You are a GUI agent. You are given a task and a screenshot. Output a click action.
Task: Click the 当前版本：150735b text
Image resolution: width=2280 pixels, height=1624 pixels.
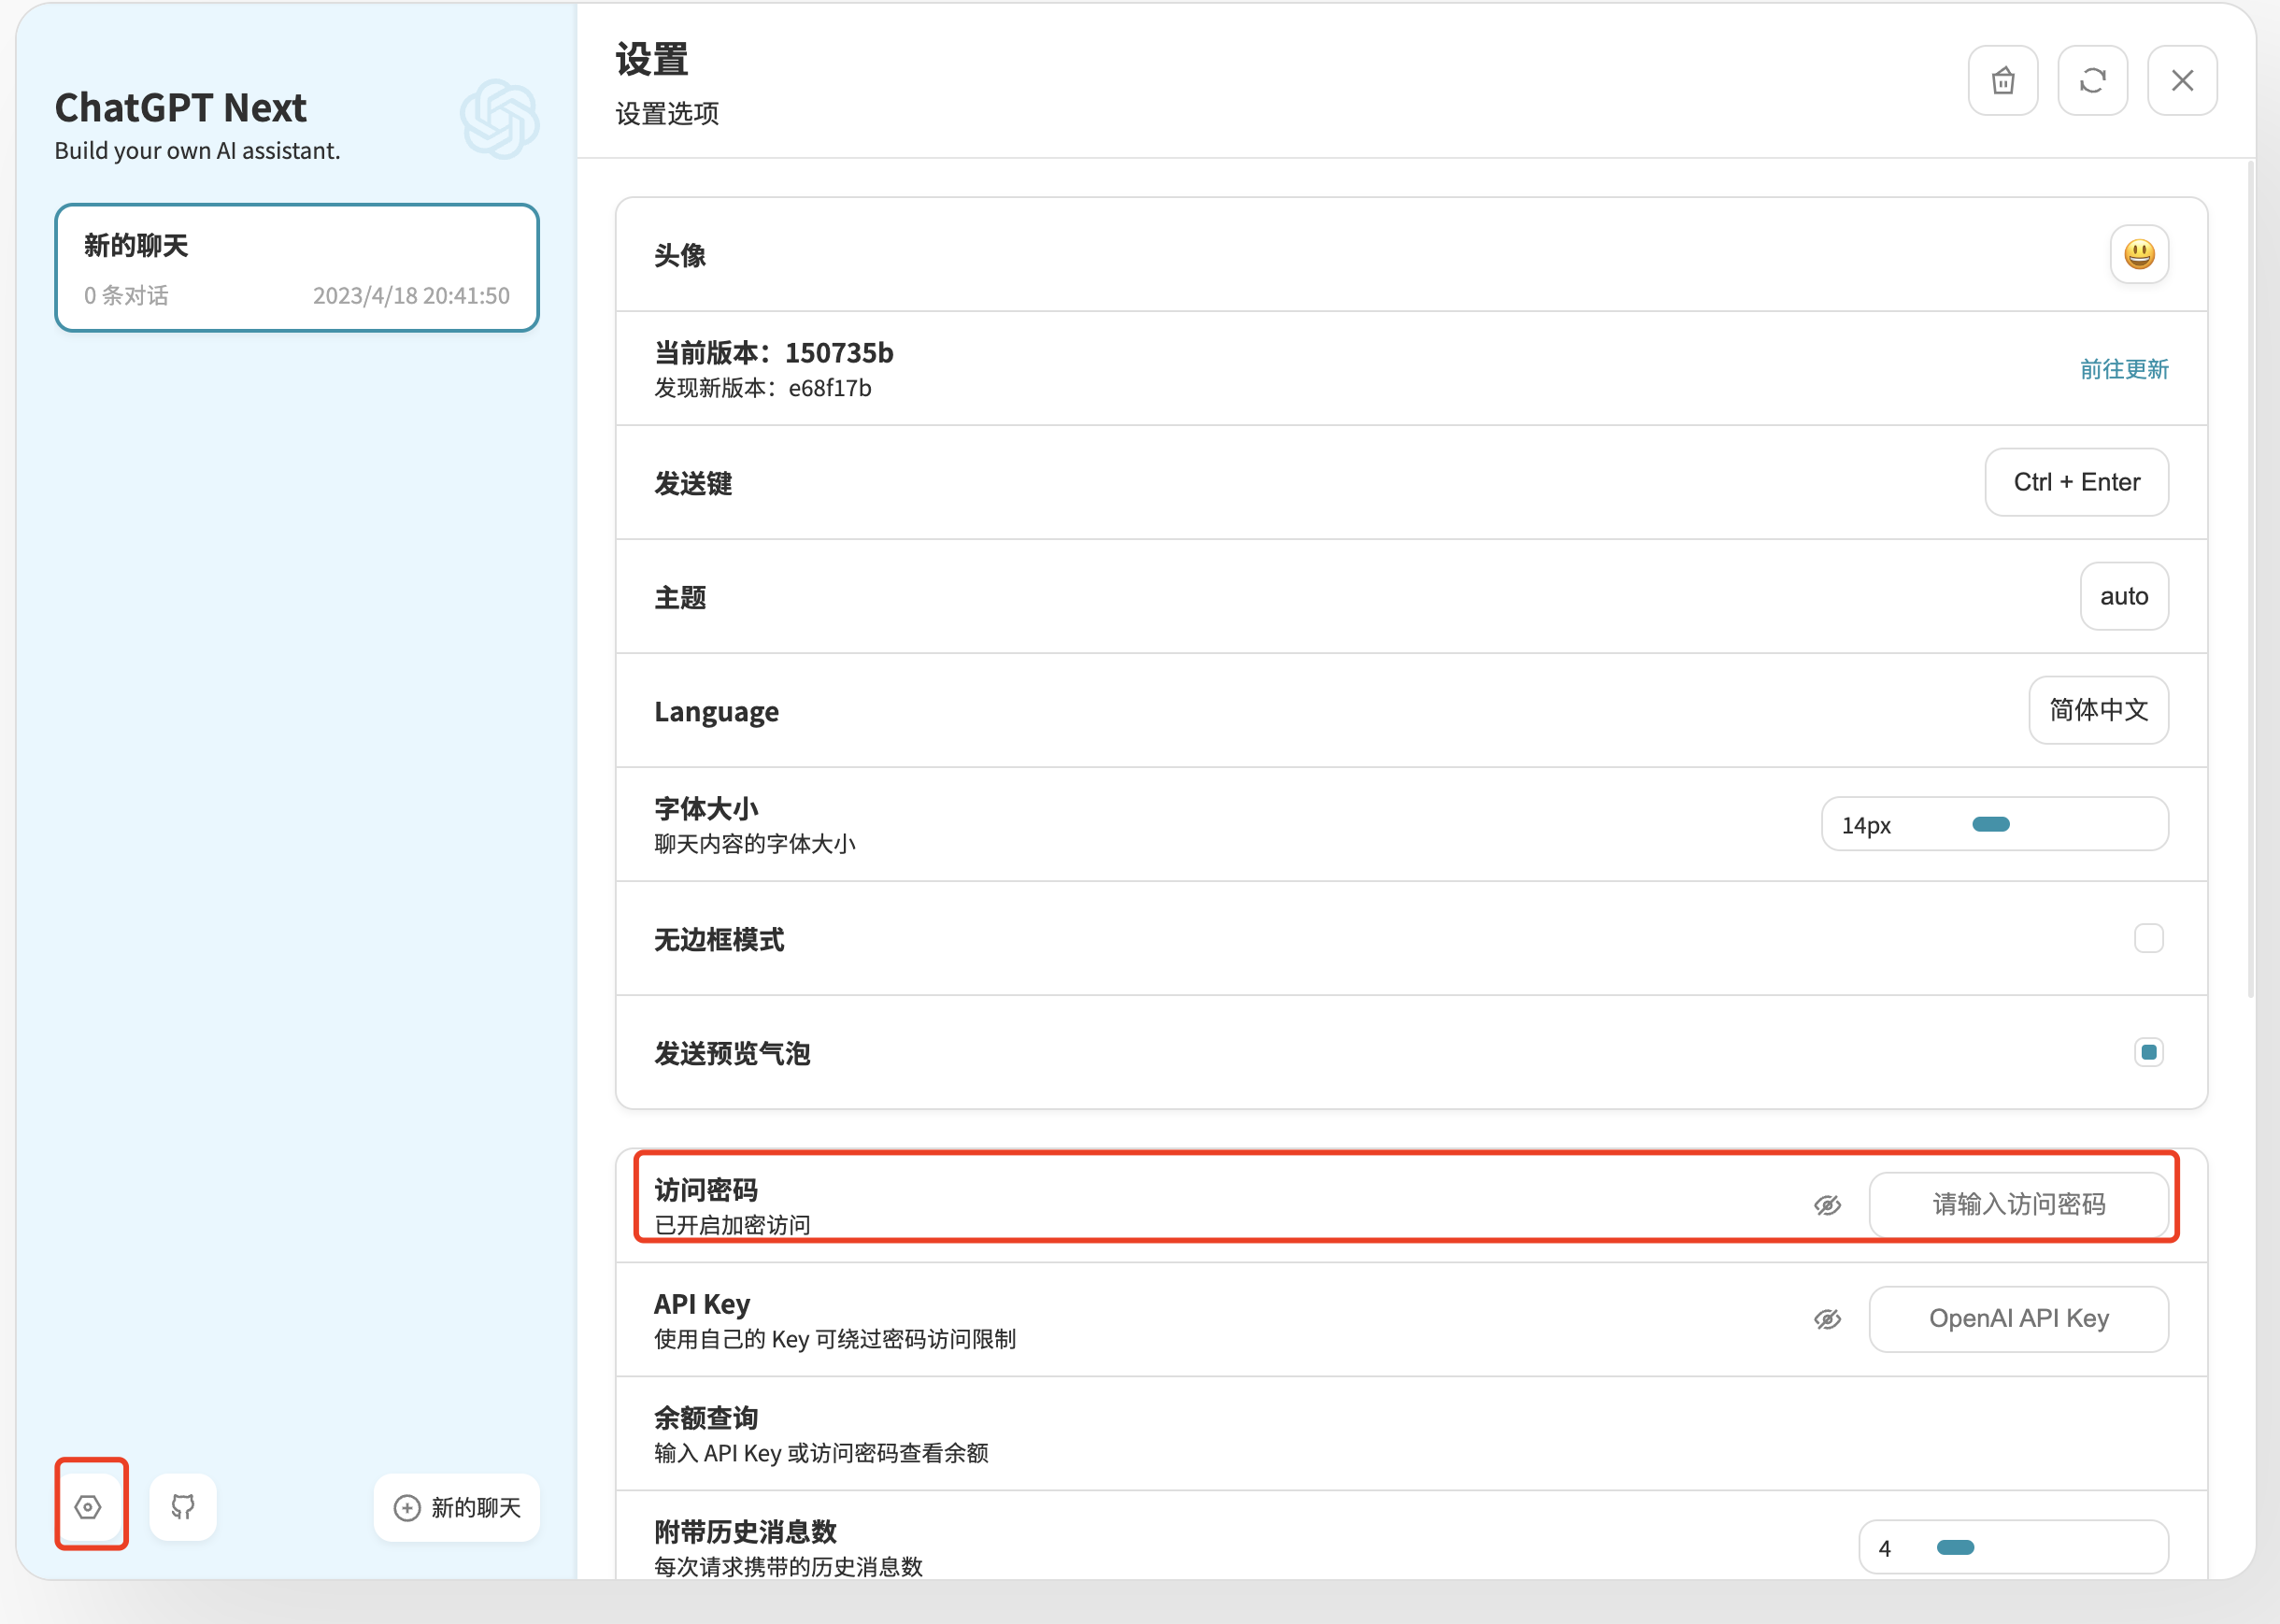pyautogui.click(x=774, y=353)
